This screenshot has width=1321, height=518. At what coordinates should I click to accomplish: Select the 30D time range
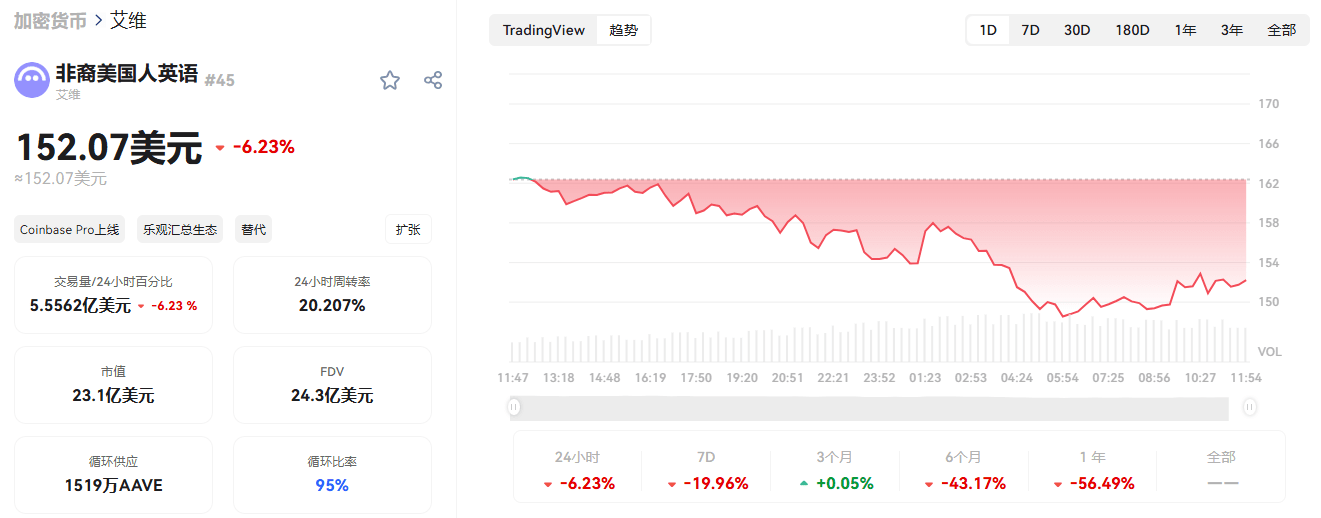click(1077, 30)
